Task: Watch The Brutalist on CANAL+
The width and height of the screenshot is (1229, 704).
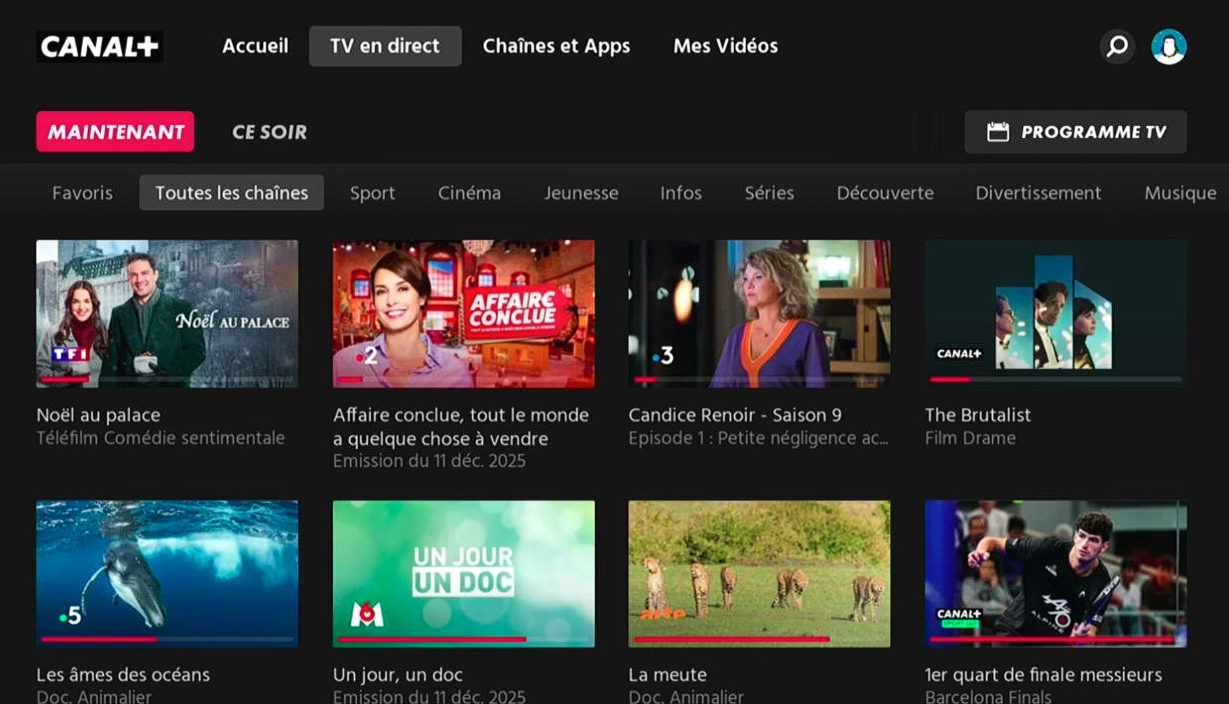Action: [1055, 313]
